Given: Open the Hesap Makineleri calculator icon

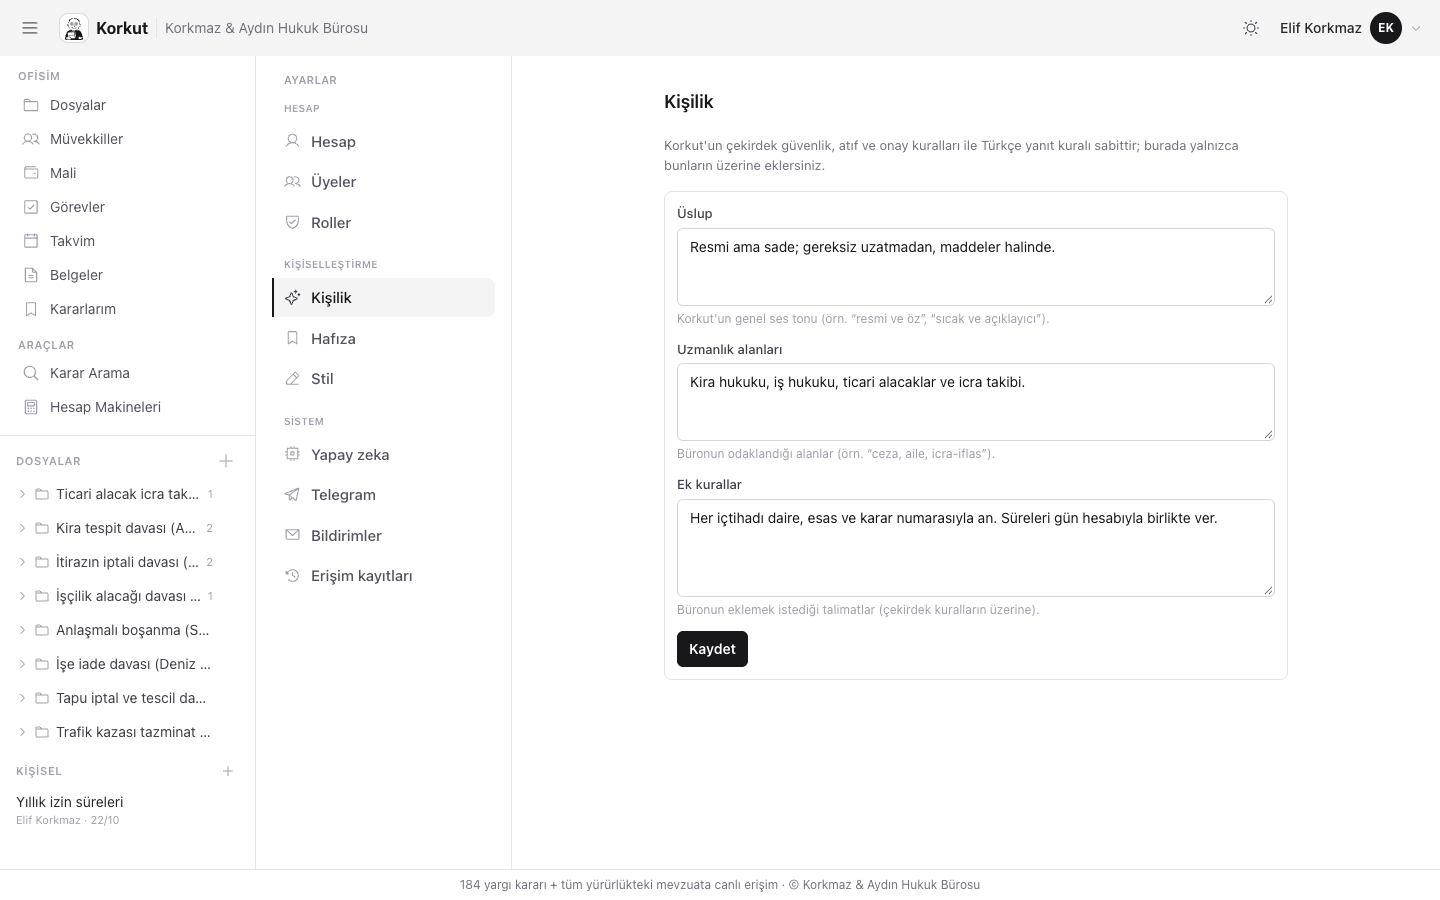Looking at the screenshot, I should tap(31, 407).
